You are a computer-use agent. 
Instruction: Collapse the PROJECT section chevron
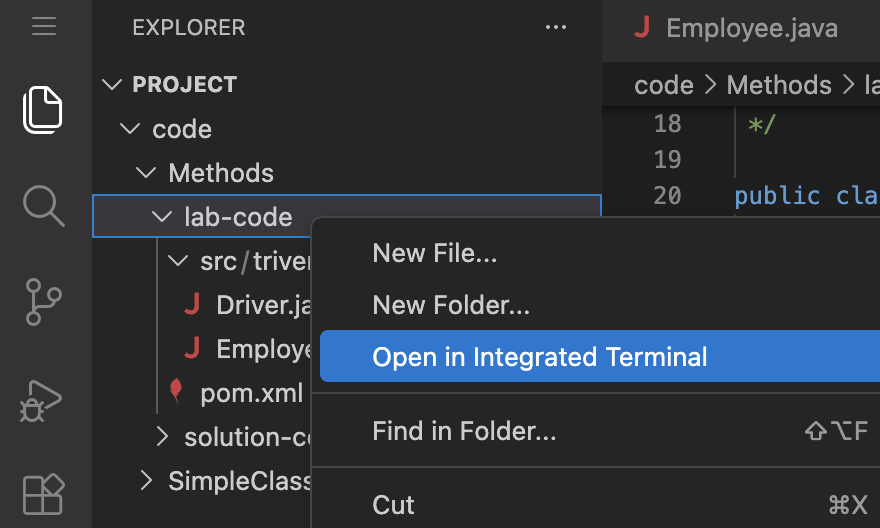tap(112, 85)
